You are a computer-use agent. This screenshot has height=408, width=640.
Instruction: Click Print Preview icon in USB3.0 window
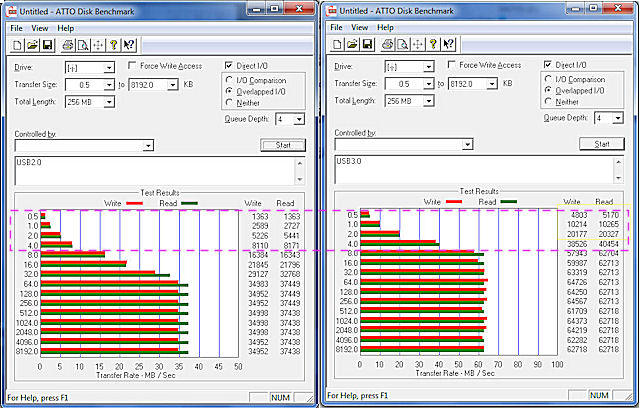[402, 44]
